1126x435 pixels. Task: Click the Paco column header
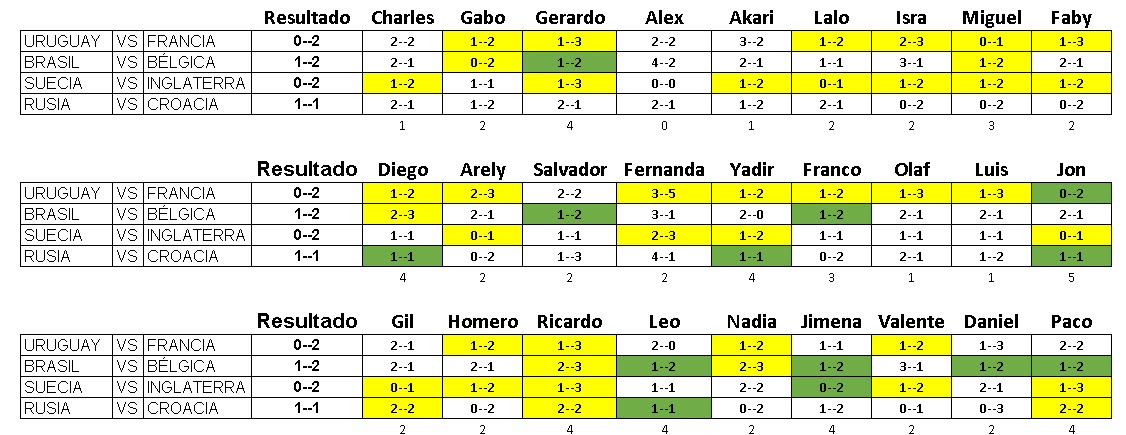(1071, 322)
